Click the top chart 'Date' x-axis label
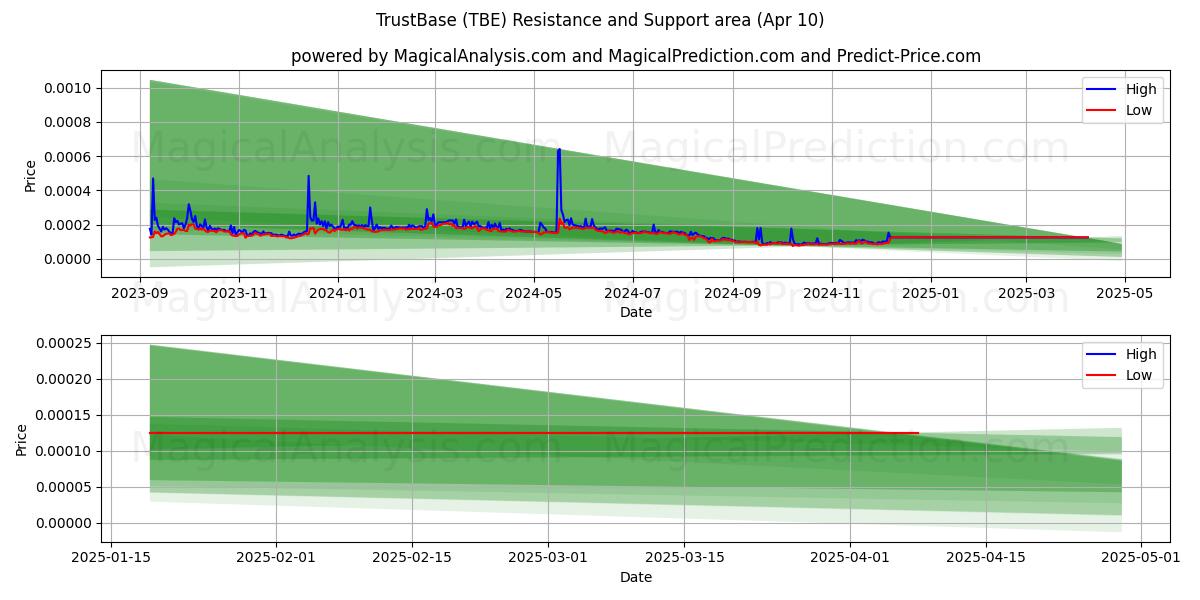This screenshot has width=1200, height=600. coord(636,312)
